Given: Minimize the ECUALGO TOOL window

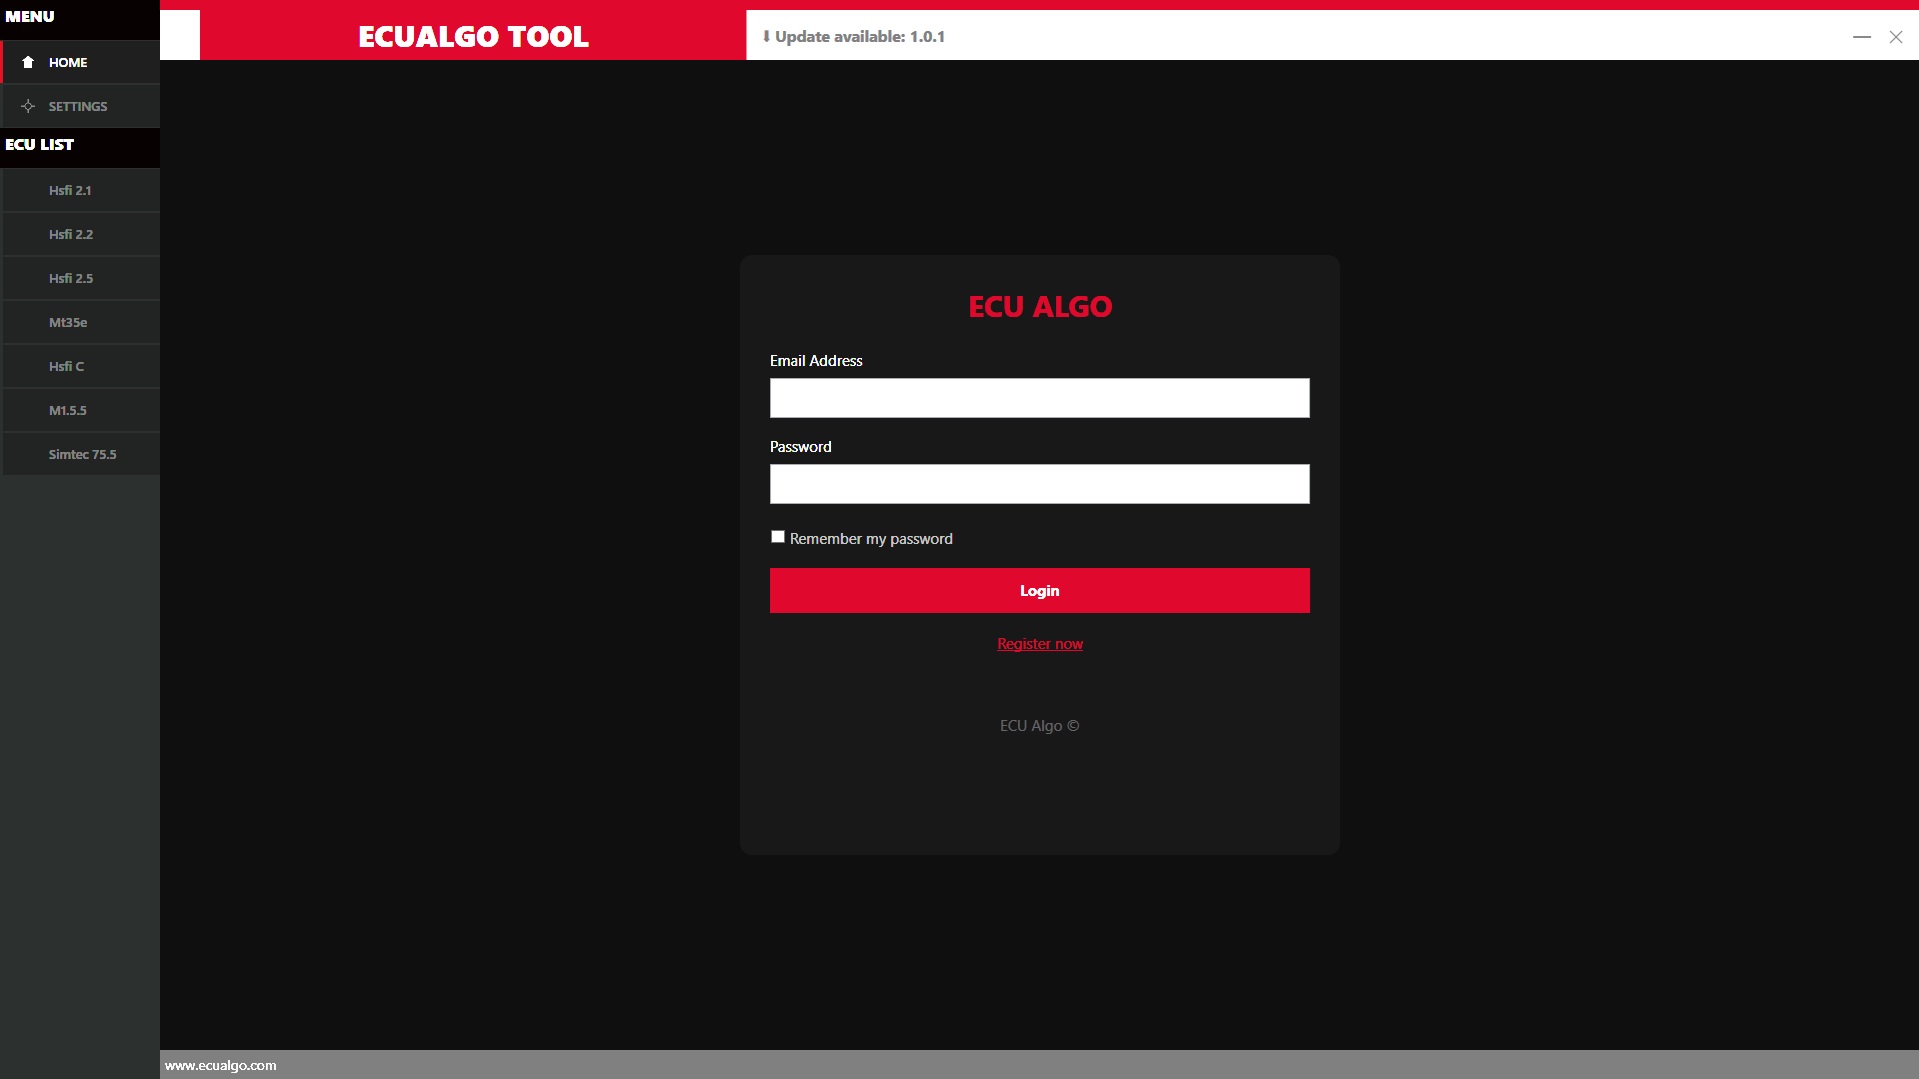Looking at the screenshot, I should pos(1862,36).
